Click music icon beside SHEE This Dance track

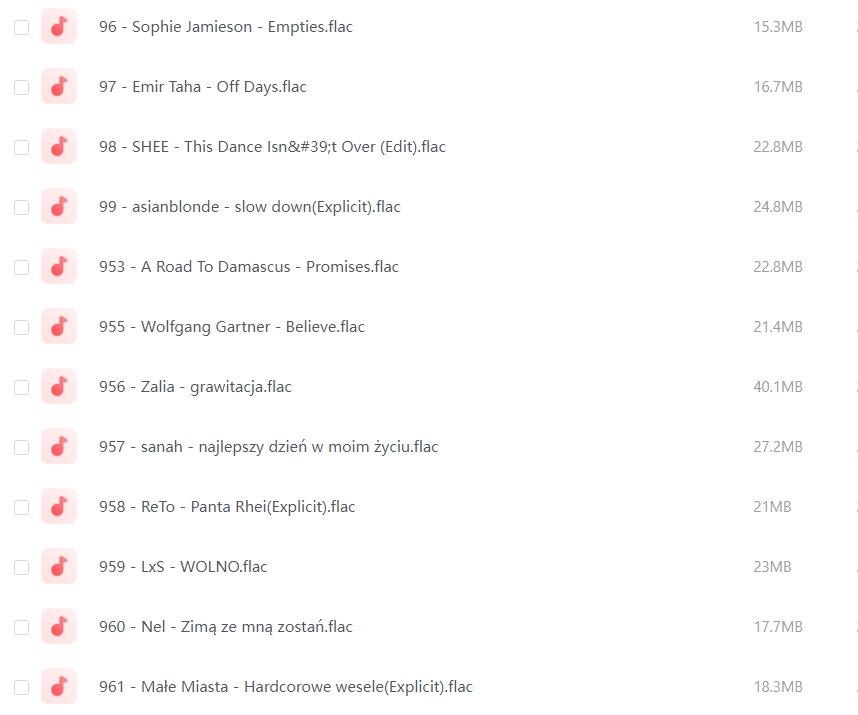pos(59,147)
